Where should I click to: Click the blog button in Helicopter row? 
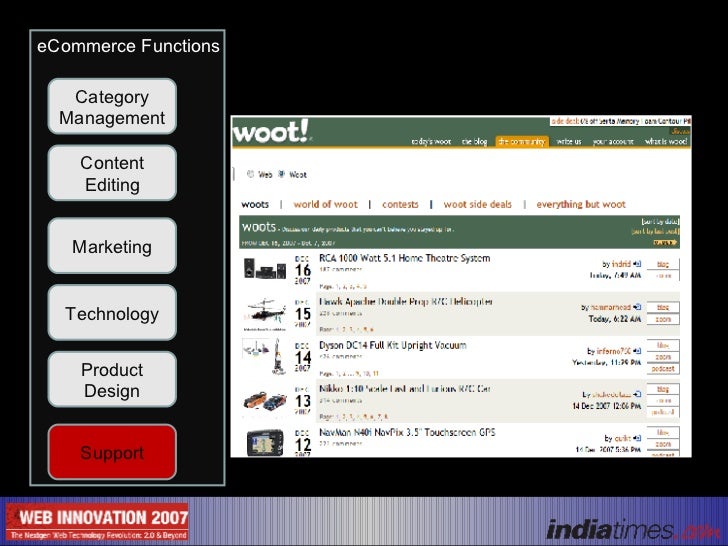tap(663, 307)
